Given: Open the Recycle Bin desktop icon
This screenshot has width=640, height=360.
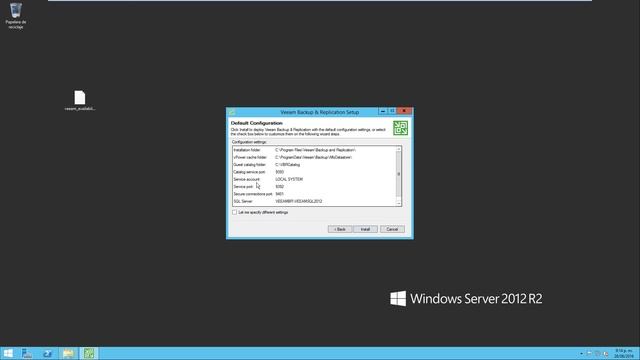Looking at the screenshot, I should coord(16,16).
